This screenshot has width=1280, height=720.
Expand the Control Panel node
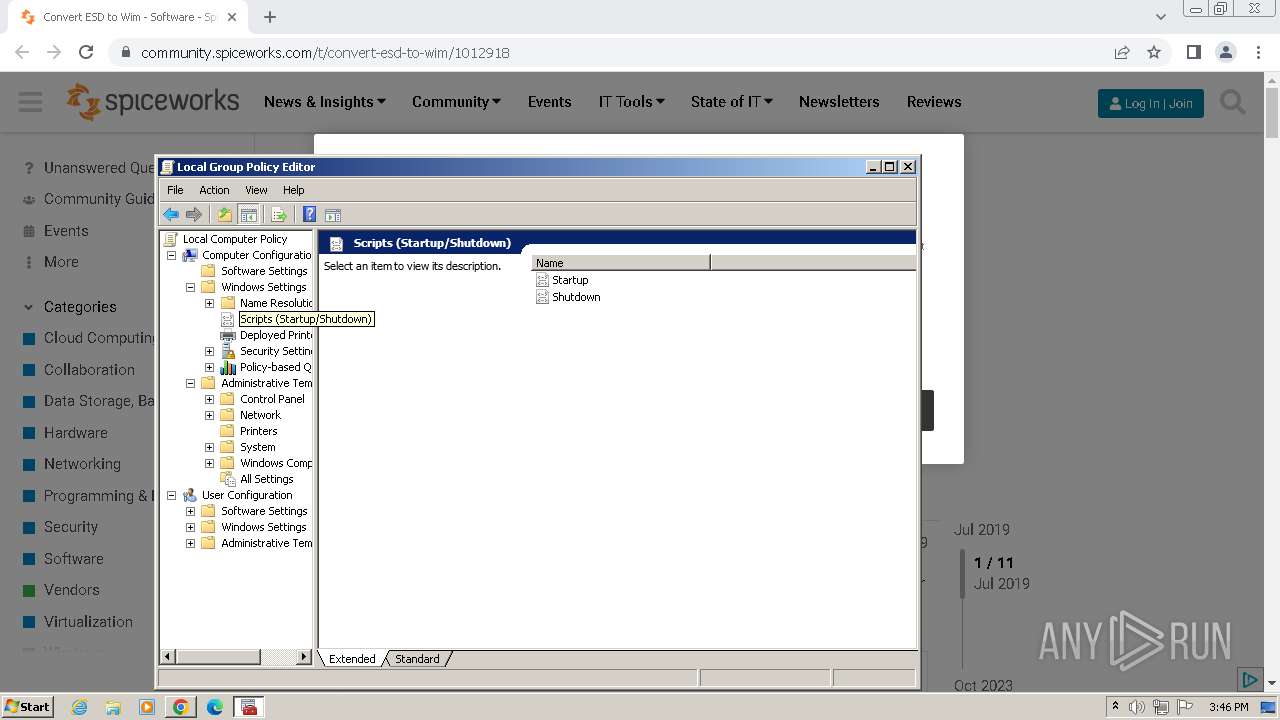[209, 399]
